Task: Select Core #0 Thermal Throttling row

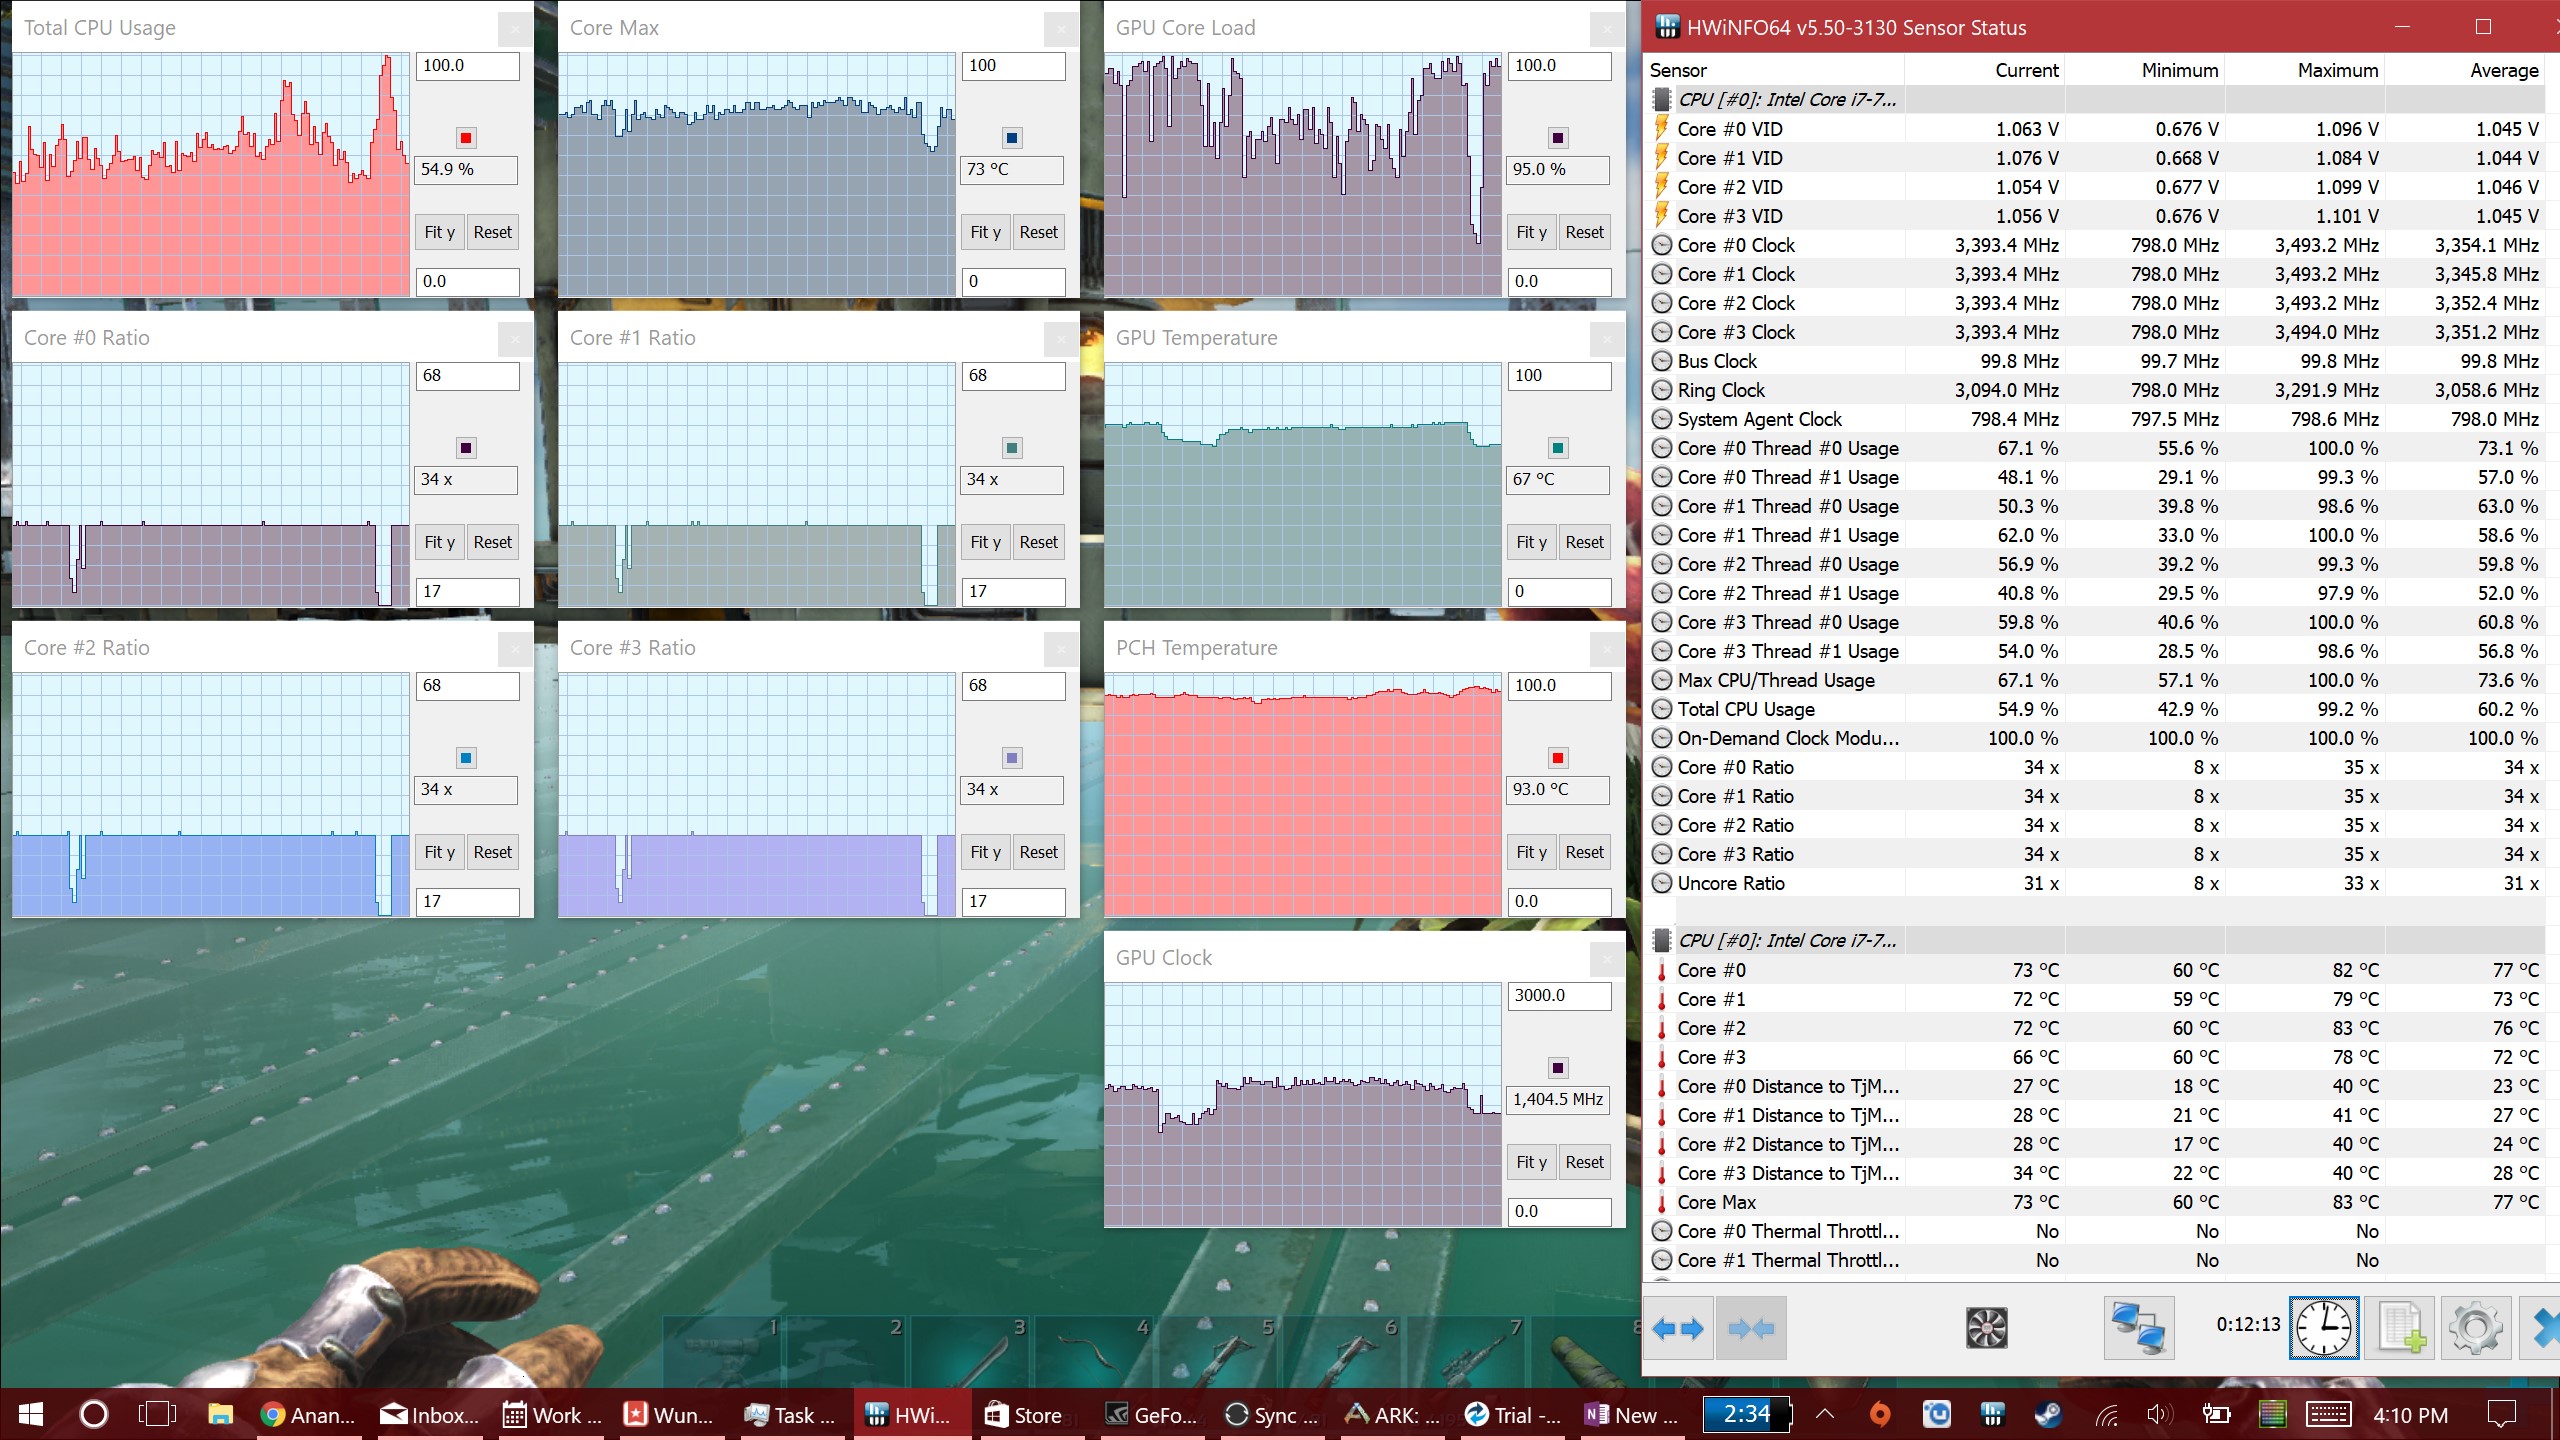Action: coord(2095,1231)
